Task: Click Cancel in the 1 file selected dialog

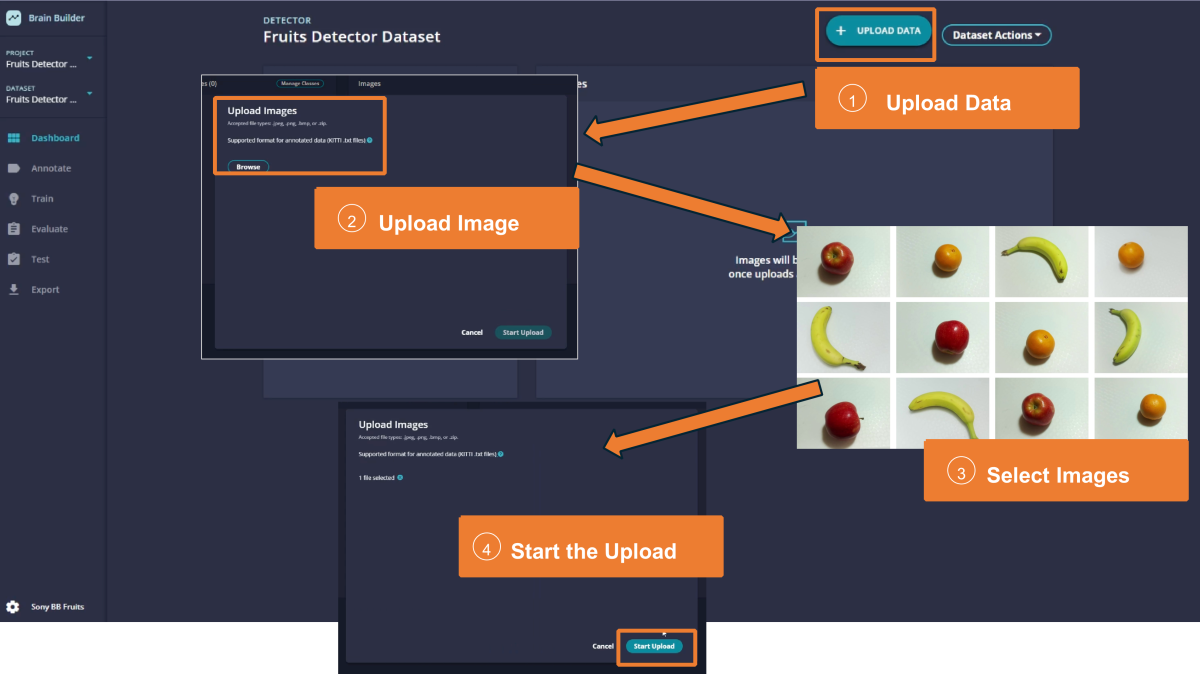Action: point(603,646)
